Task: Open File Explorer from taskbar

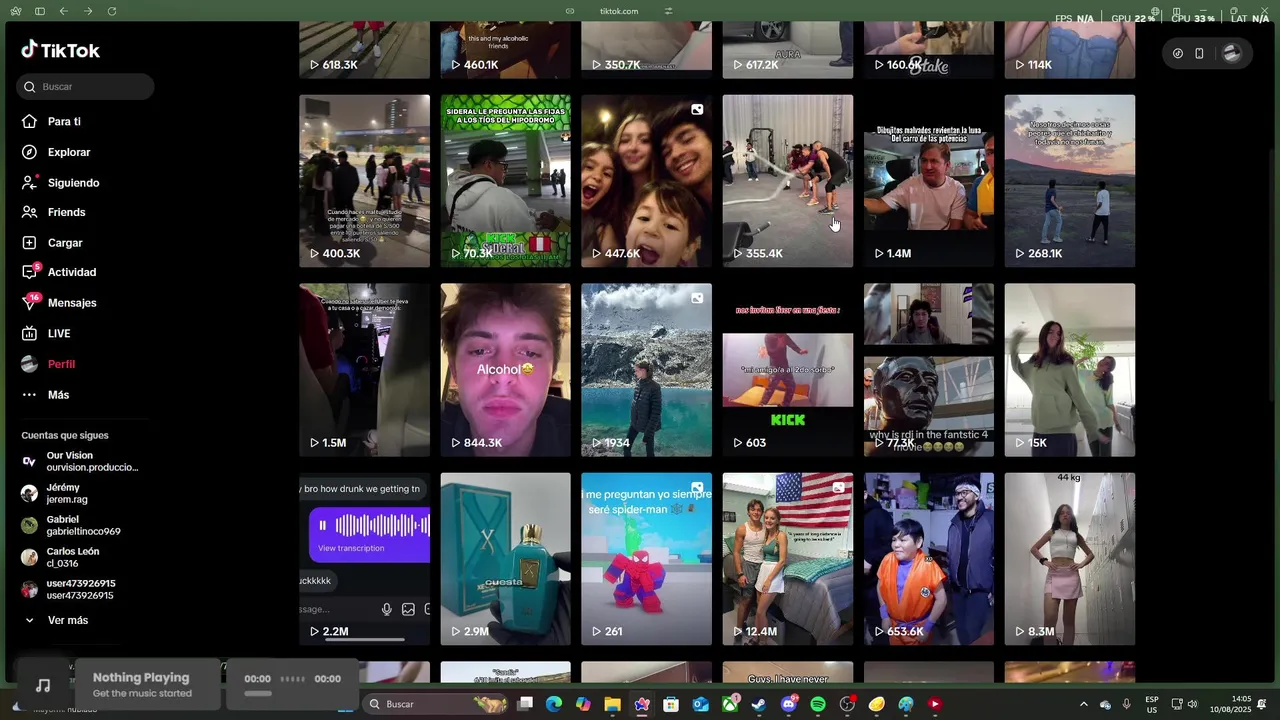Action: click(x=612, y=704)
